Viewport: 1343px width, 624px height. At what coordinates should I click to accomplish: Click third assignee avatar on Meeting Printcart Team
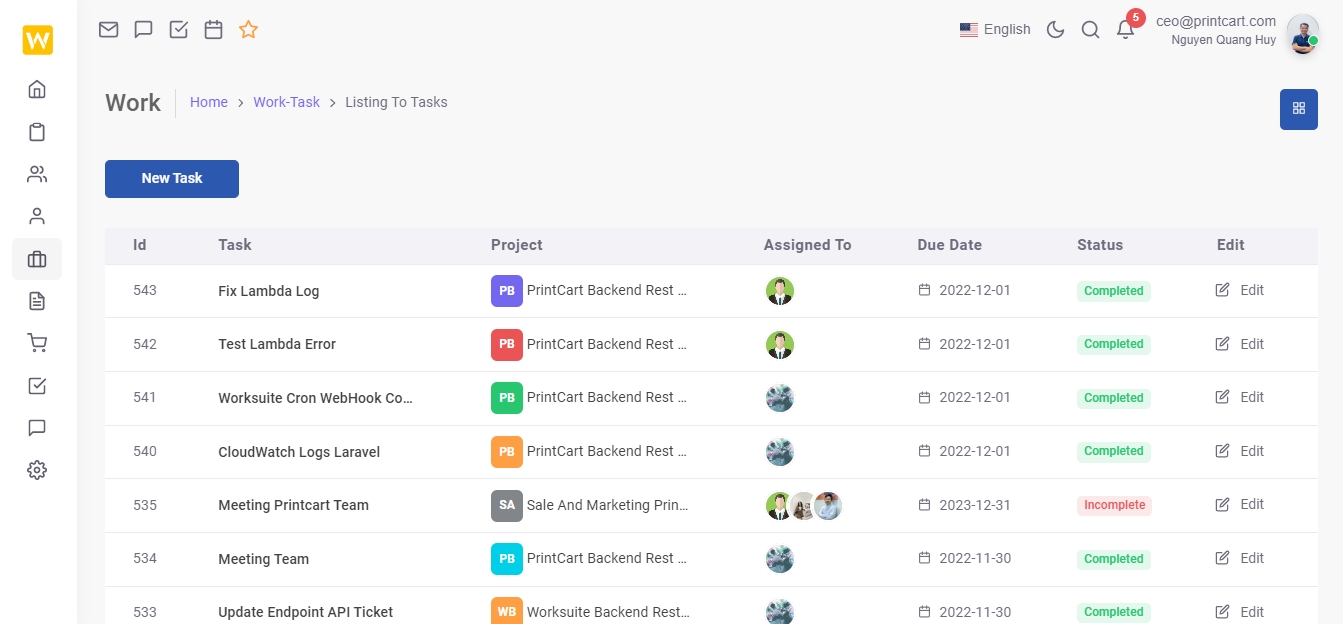828,506
